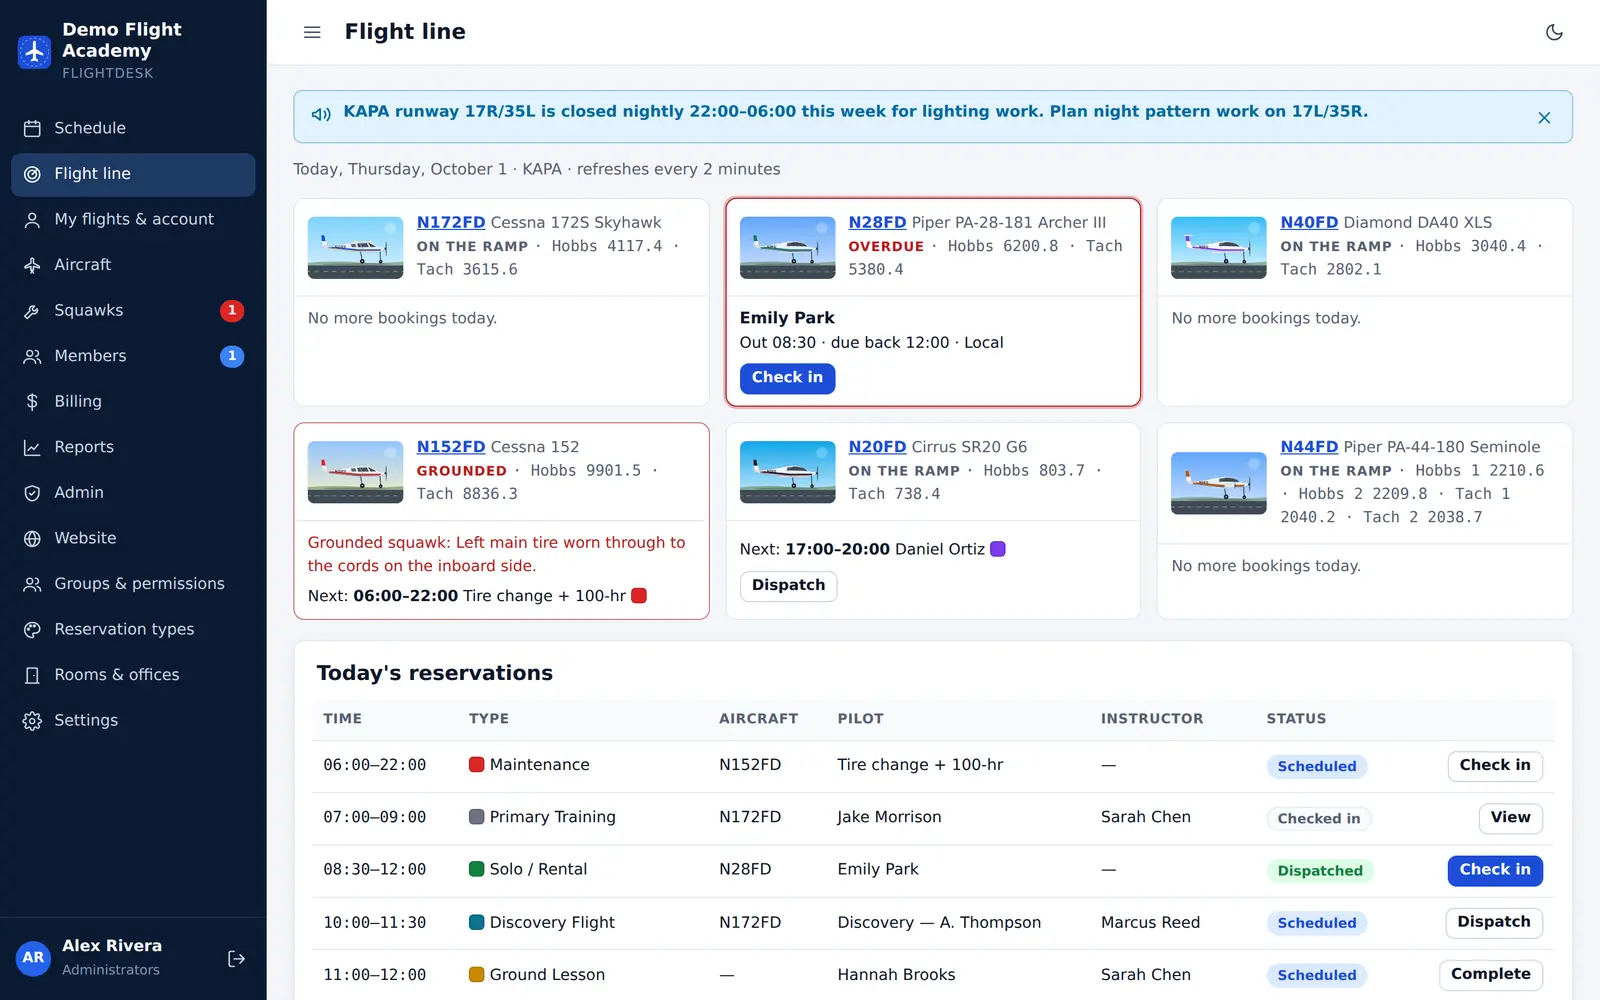Image resolution: width=1600 pixels, height=1000 pixels.
Task: Check in the 08:30–12:00 Solo / Rental row
Action: 1495,870
